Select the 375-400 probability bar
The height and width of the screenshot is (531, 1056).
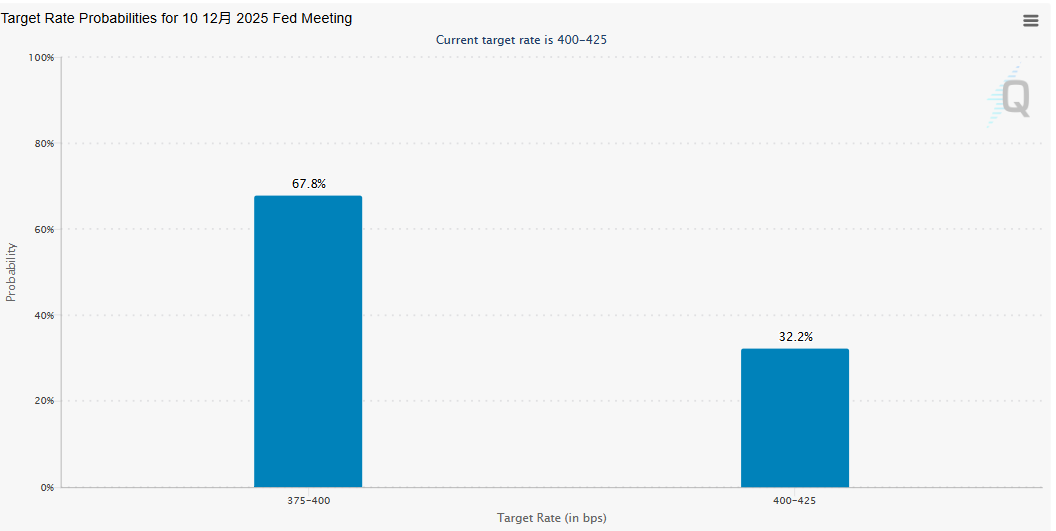(x=308, y=341)
